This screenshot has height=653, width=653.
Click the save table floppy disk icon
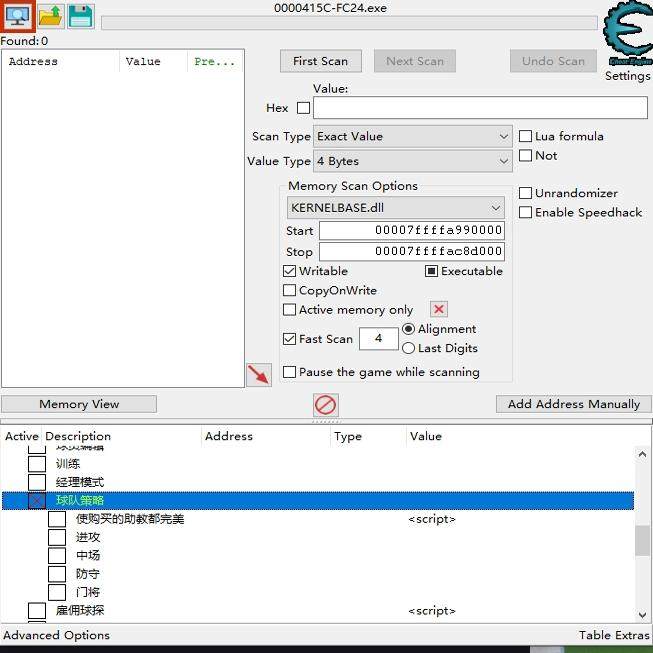80,16
